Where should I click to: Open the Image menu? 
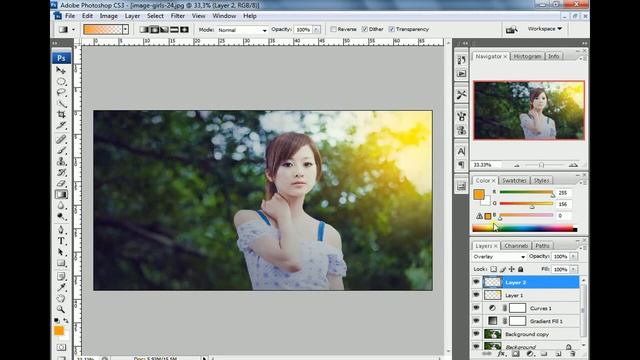(x=109, y=16)
